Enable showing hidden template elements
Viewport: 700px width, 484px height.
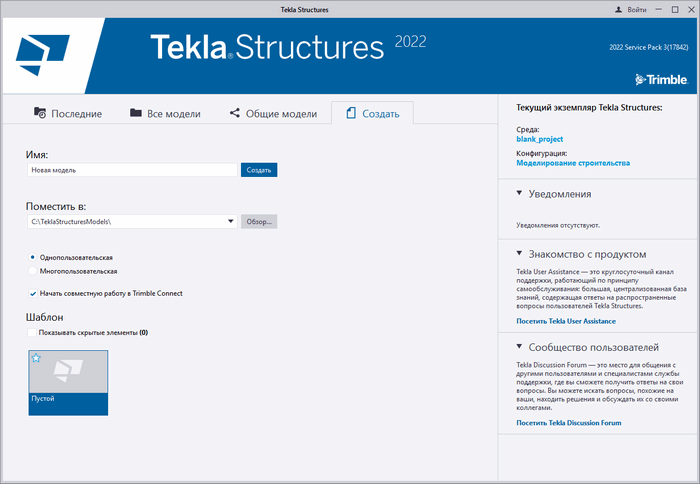tap(33, 332)
